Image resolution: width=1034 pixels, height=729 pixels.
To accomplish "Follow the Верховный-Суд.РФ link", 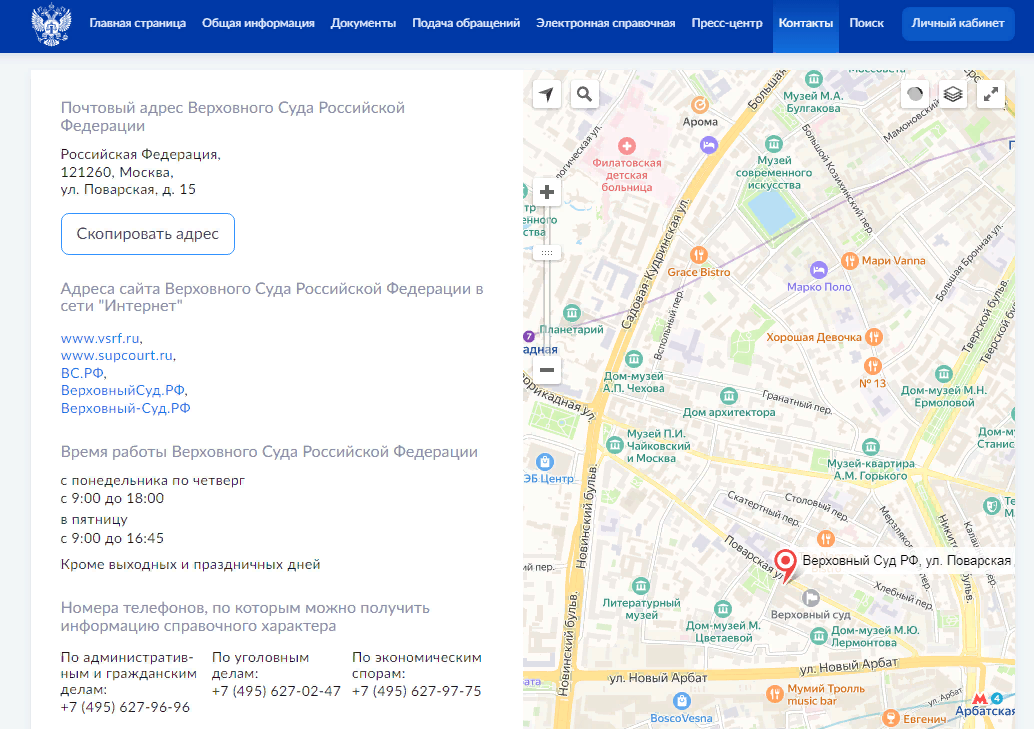I will 125,408.
